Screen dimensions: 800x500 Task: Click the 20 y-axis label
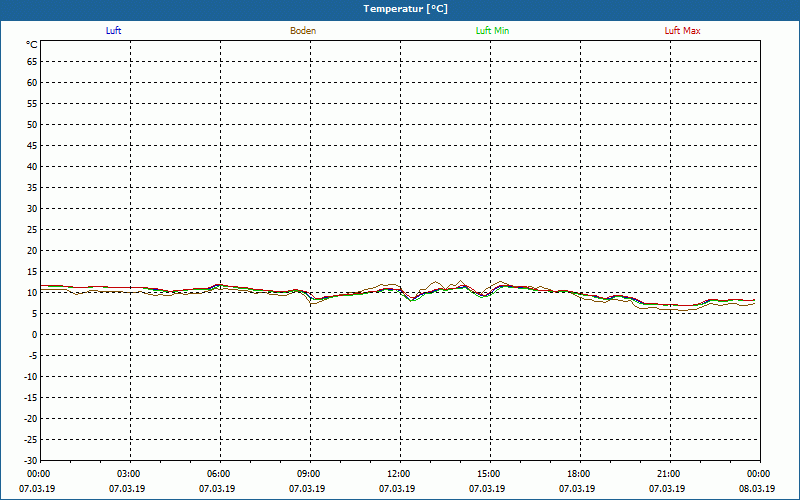click(32, 251)
